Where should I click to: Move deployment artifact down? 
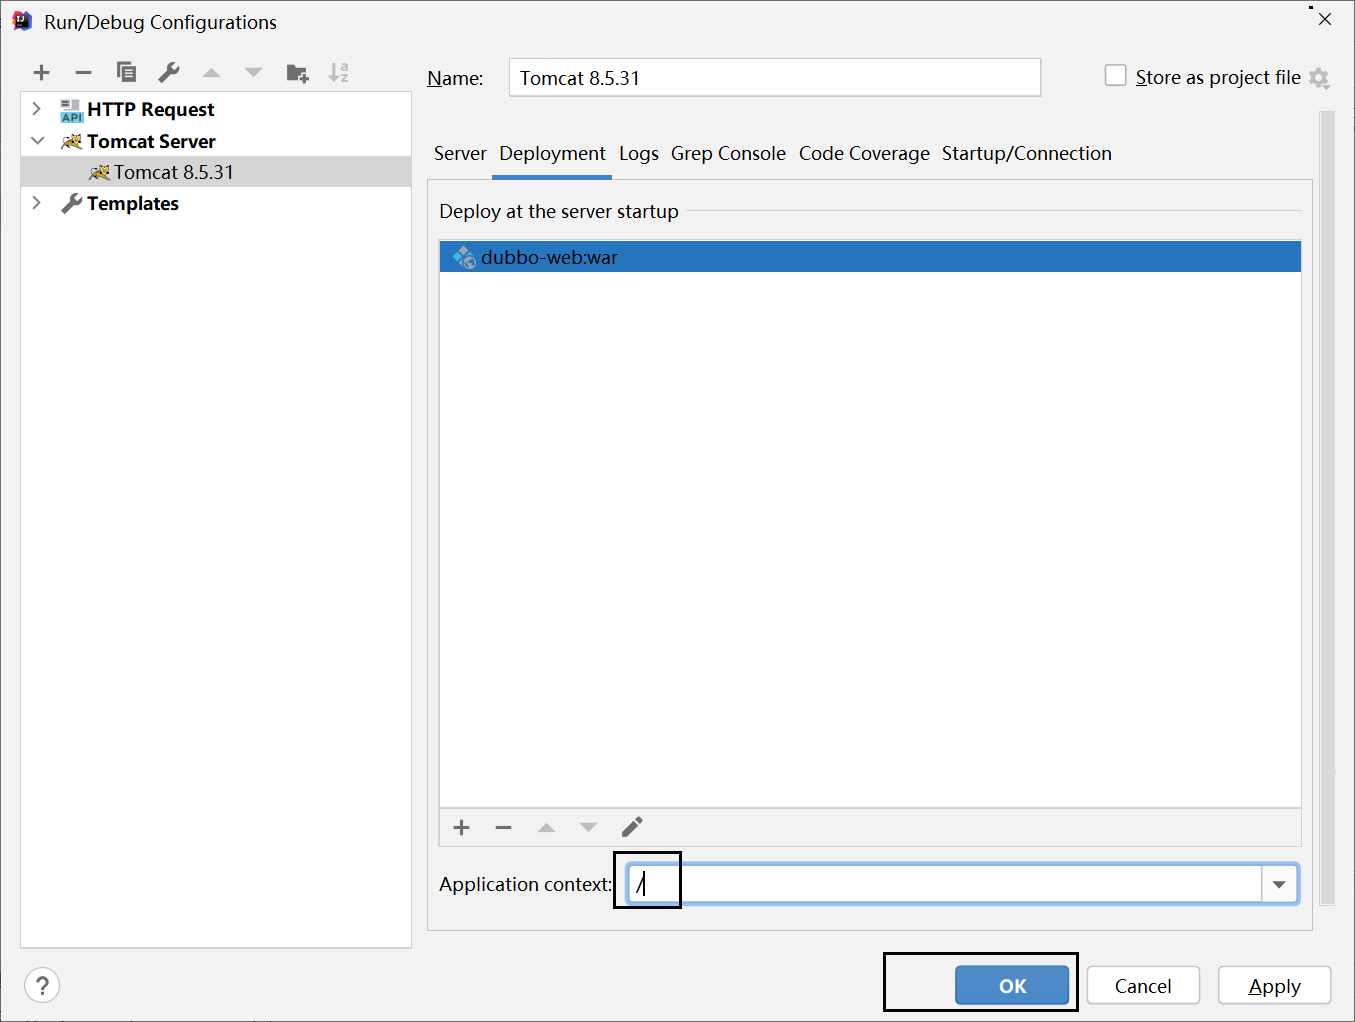tap(588, 827)
